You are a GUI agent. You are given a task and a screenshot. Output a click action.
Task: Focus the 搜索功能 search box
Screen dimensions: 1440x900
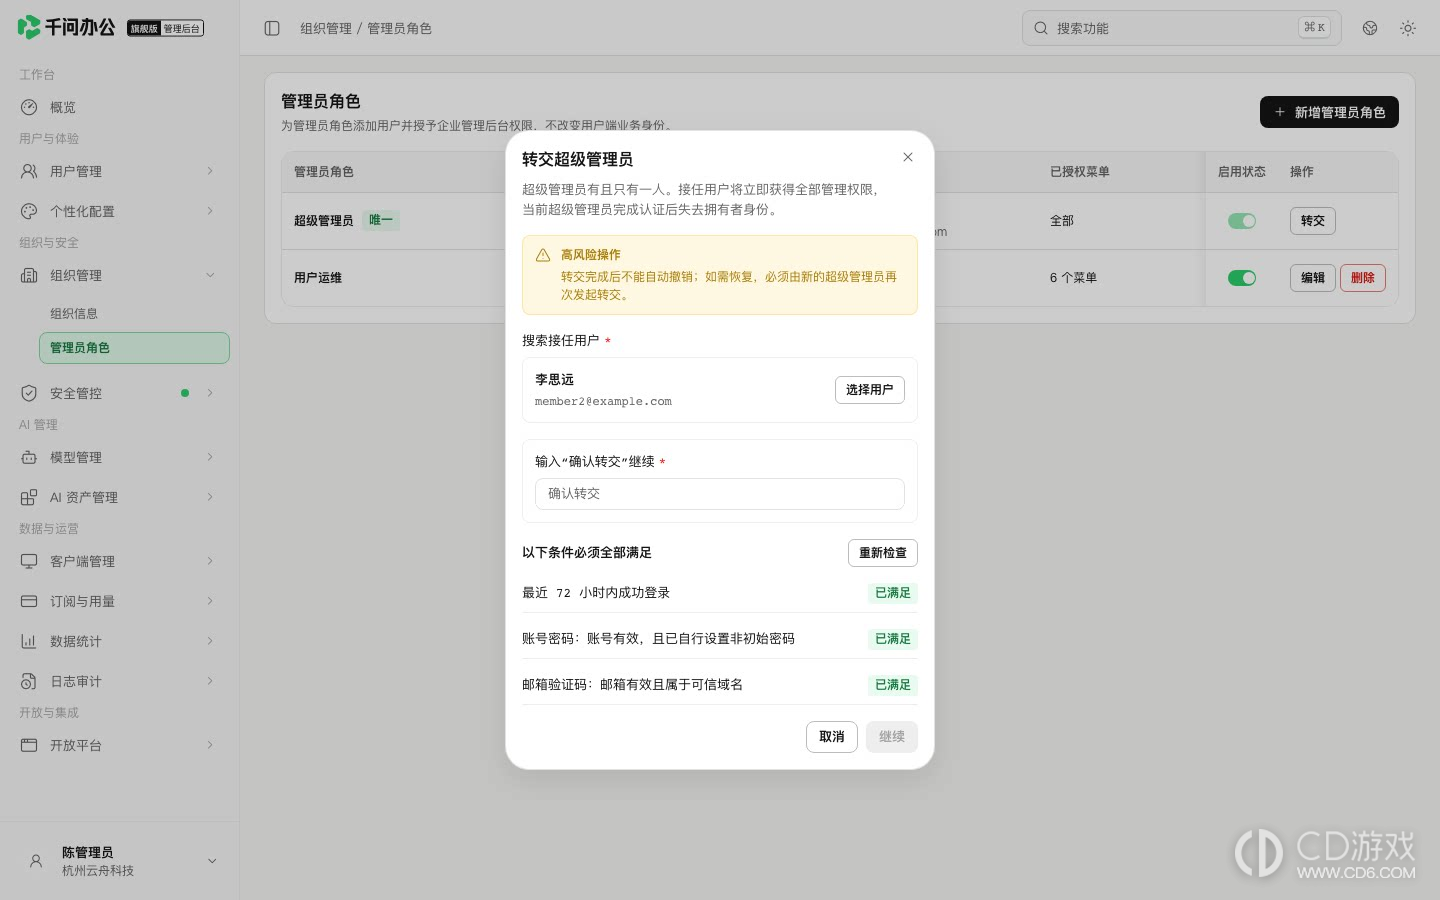pos(1181,28)
